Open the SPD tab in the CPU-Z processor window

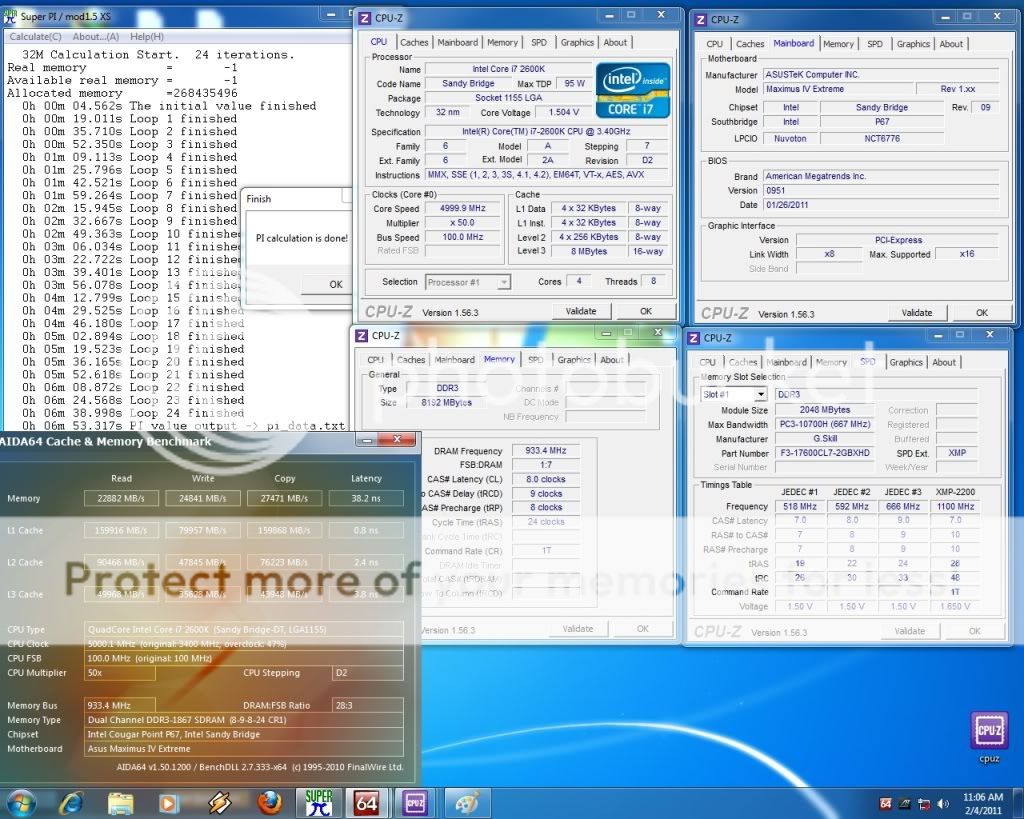coord(539,42)
